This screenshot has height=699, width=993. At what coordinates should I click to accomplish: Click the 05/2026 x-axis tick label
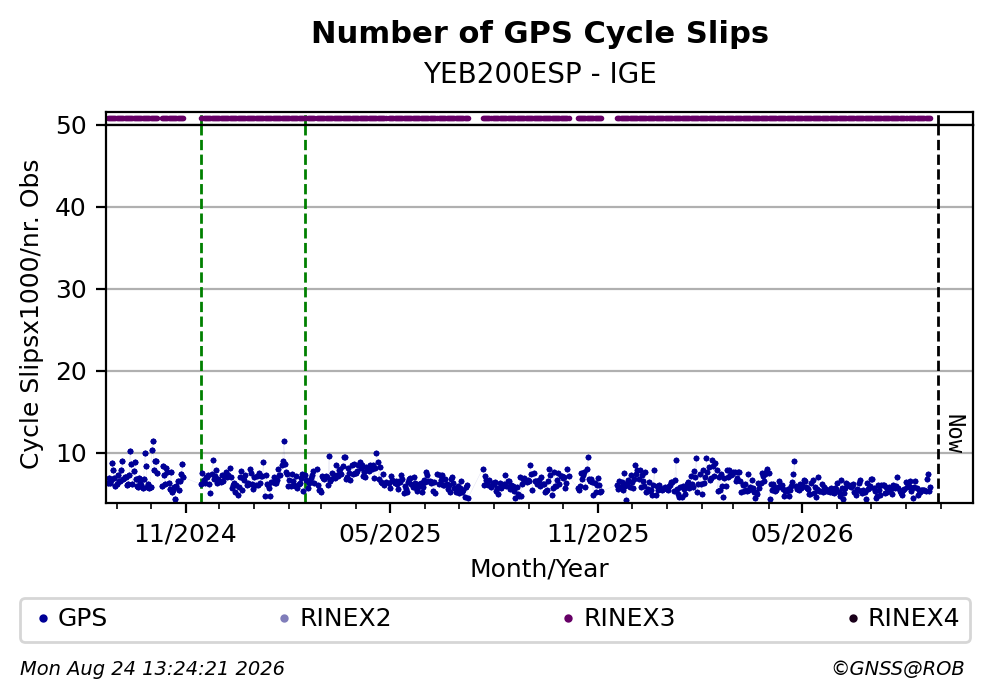[x=802, y=534]
